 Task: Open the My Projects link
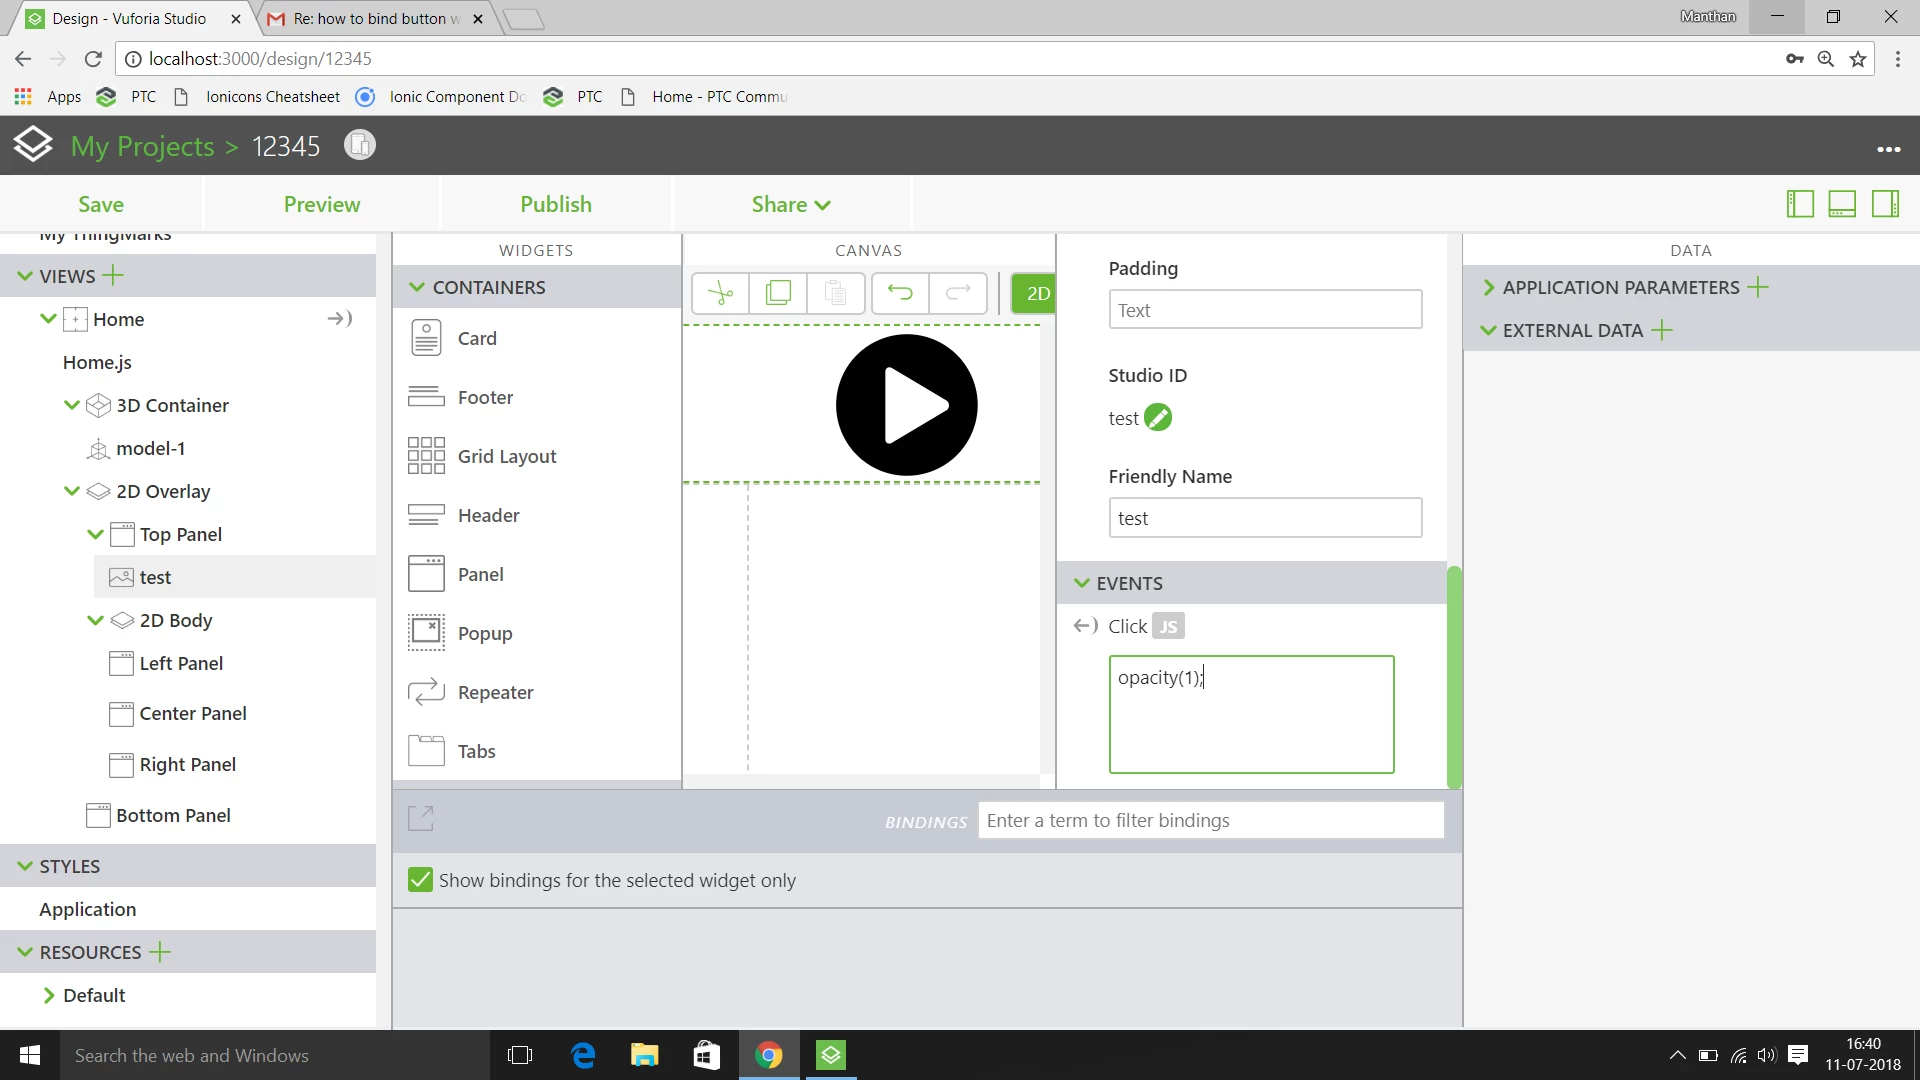click(142, 146)
